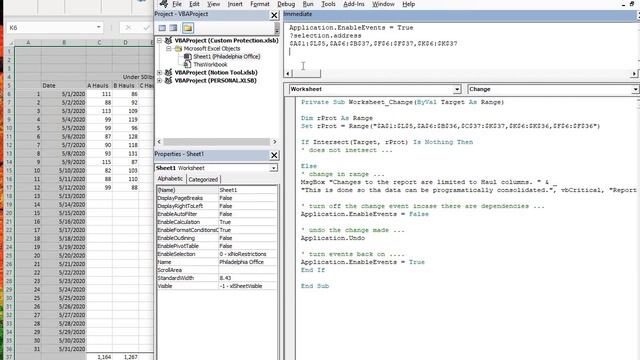640x360 pixels.
Task: Click the Application.Undo code line
Action: 333,238
